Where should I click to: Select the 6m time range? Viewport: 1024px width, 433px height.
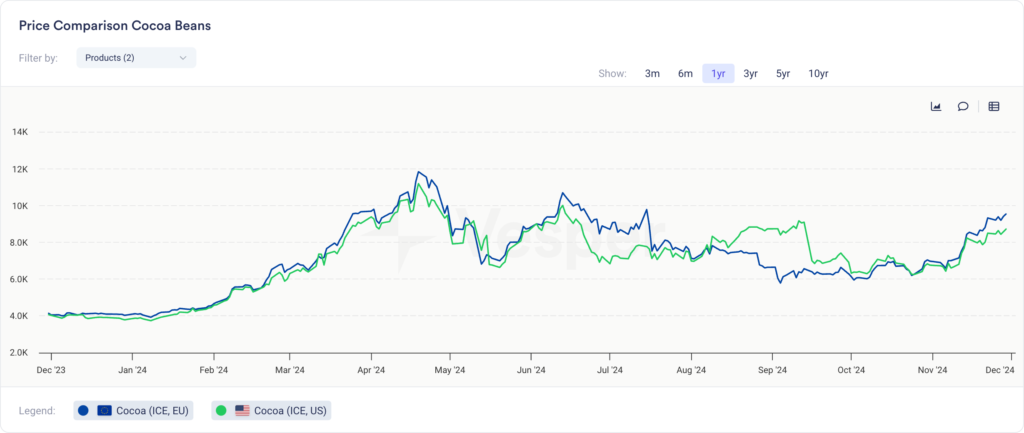685,73
